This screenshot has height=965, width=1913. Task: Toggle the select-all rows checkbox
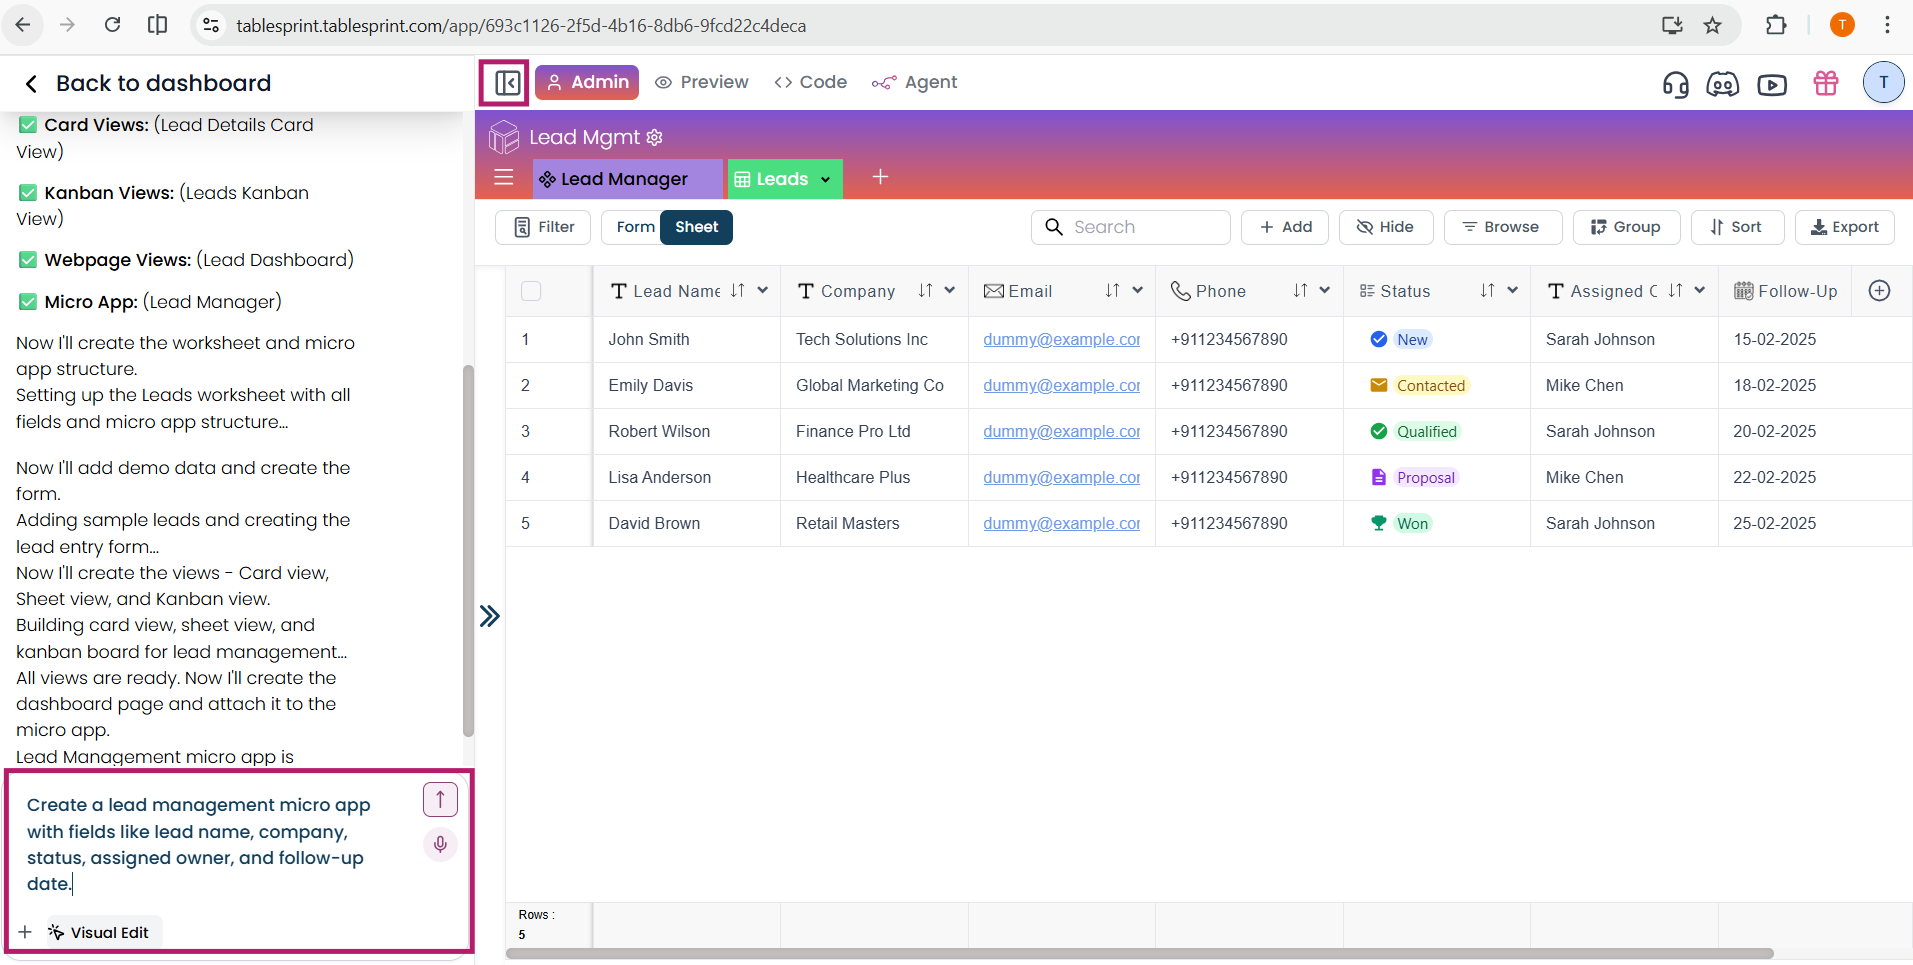tap(531, 291)
